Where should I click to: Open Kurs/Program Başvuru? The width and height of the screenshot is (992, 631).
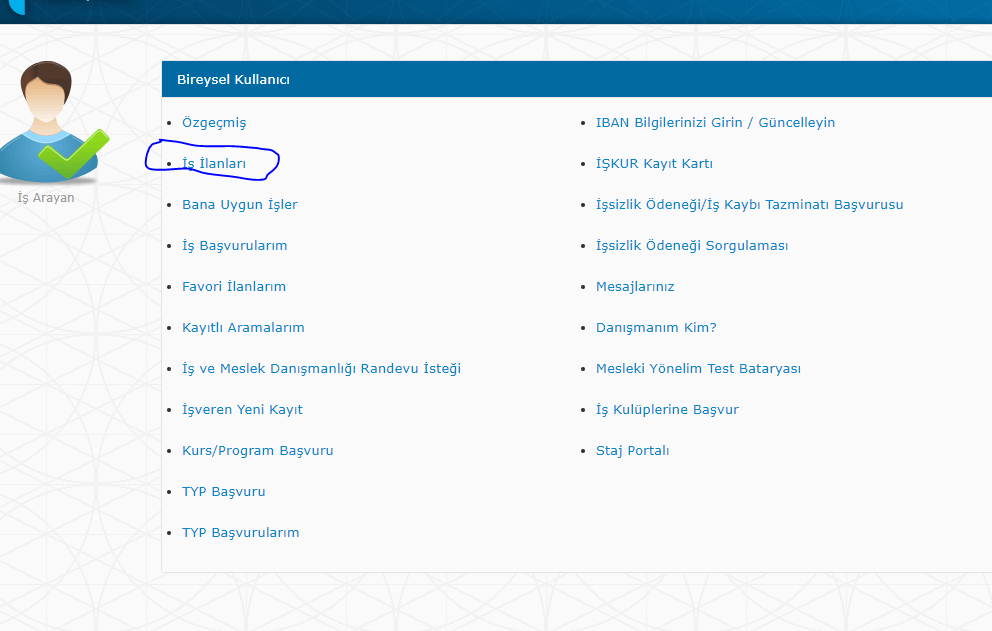[257, 451]
